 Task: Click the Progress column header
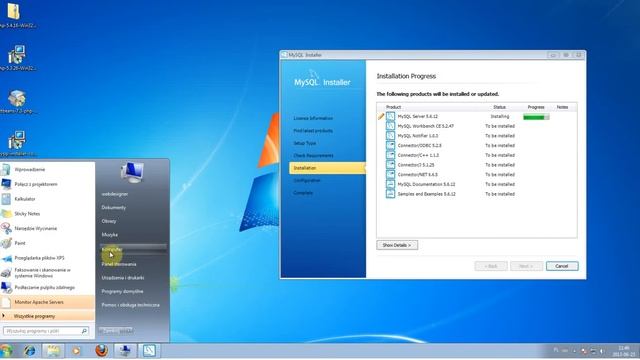pos(536,107)
